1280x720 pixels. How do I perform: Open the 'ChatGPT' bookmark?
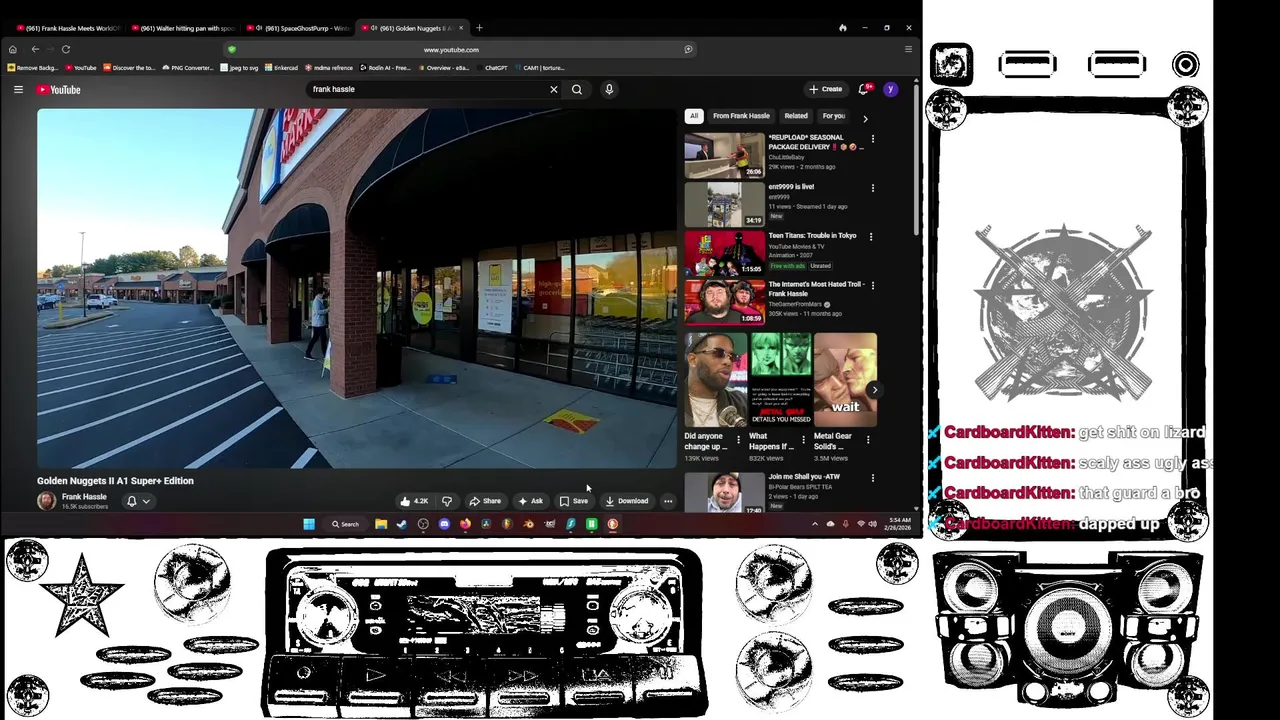click(492, 68)
